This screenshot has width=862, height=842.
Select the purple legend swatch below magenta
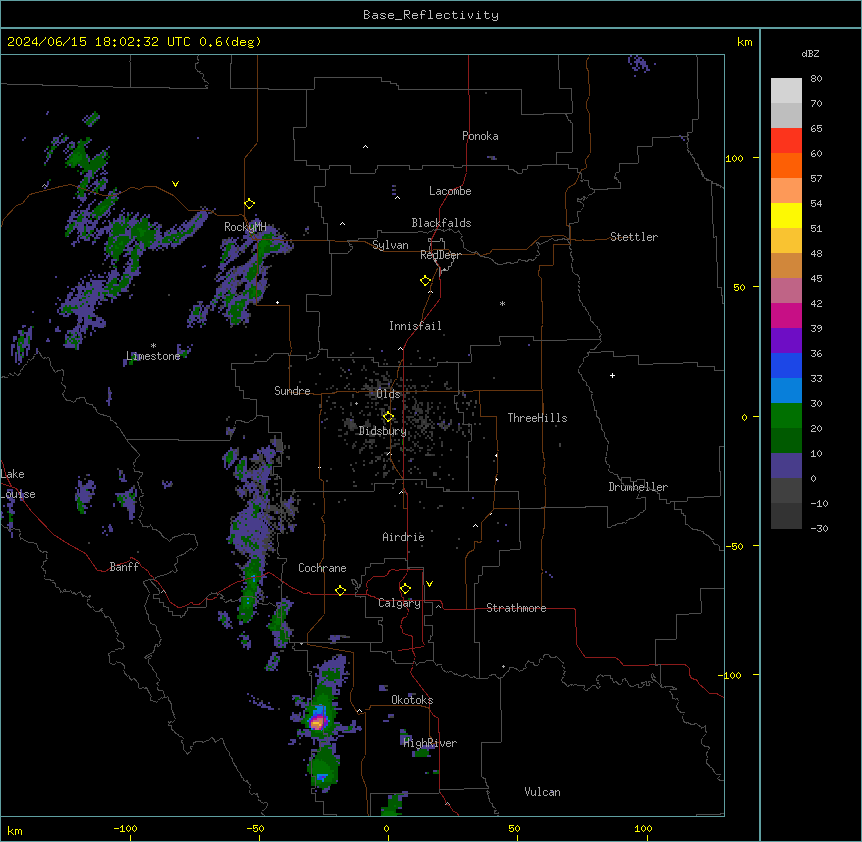pyautogui.click(x=786, y=340)
